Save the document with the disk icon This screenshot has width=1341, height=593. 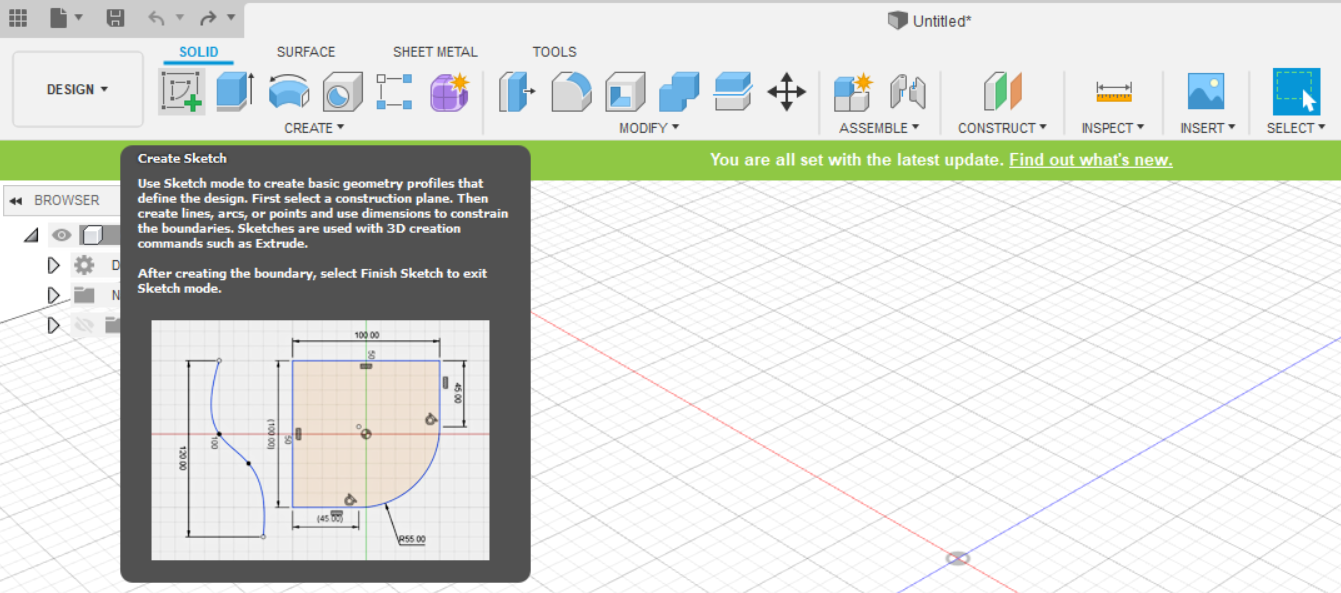tap(115, 18)
